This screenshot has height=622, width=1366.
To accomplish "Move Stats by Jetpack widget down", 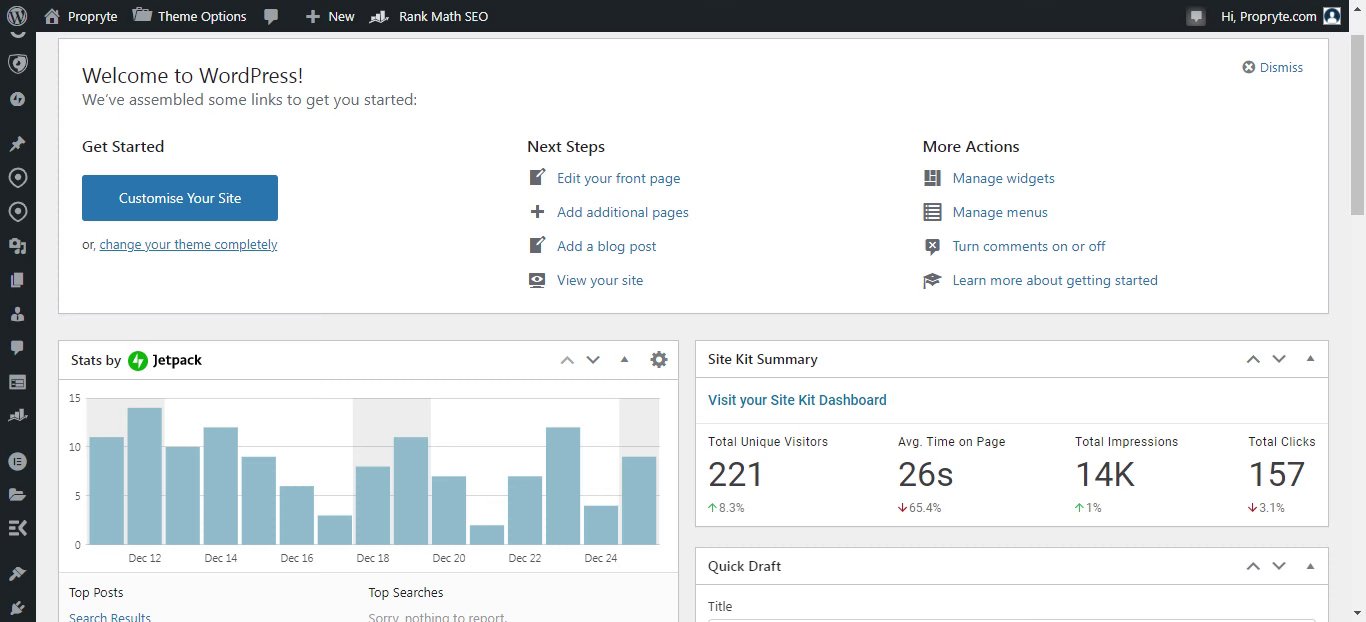I will [x=593, y=360].
